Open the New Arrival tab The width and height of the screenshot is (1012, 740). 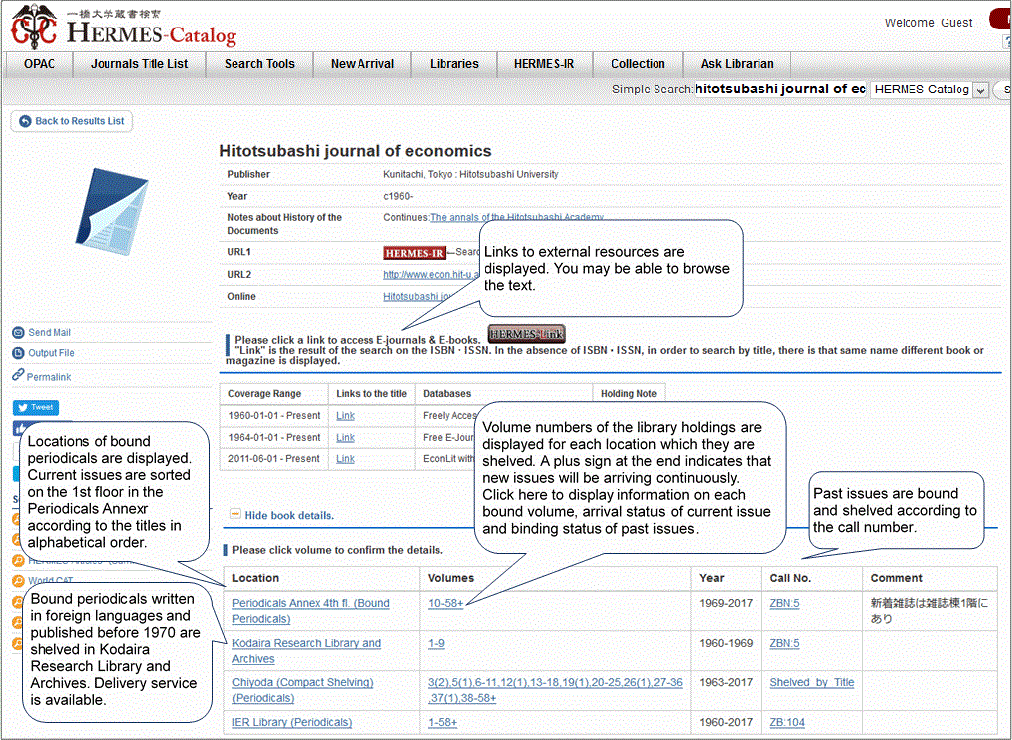click(362, 64)
